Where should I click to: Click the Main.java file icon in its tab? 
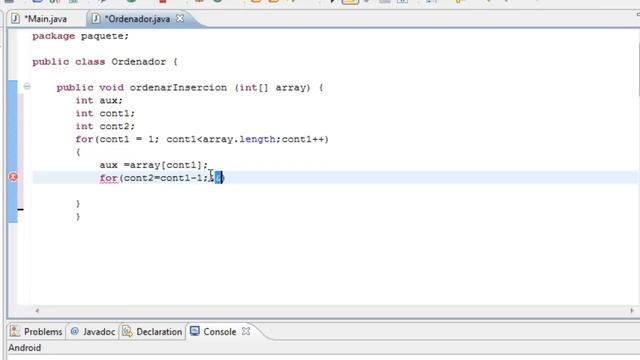click(16, 19)
